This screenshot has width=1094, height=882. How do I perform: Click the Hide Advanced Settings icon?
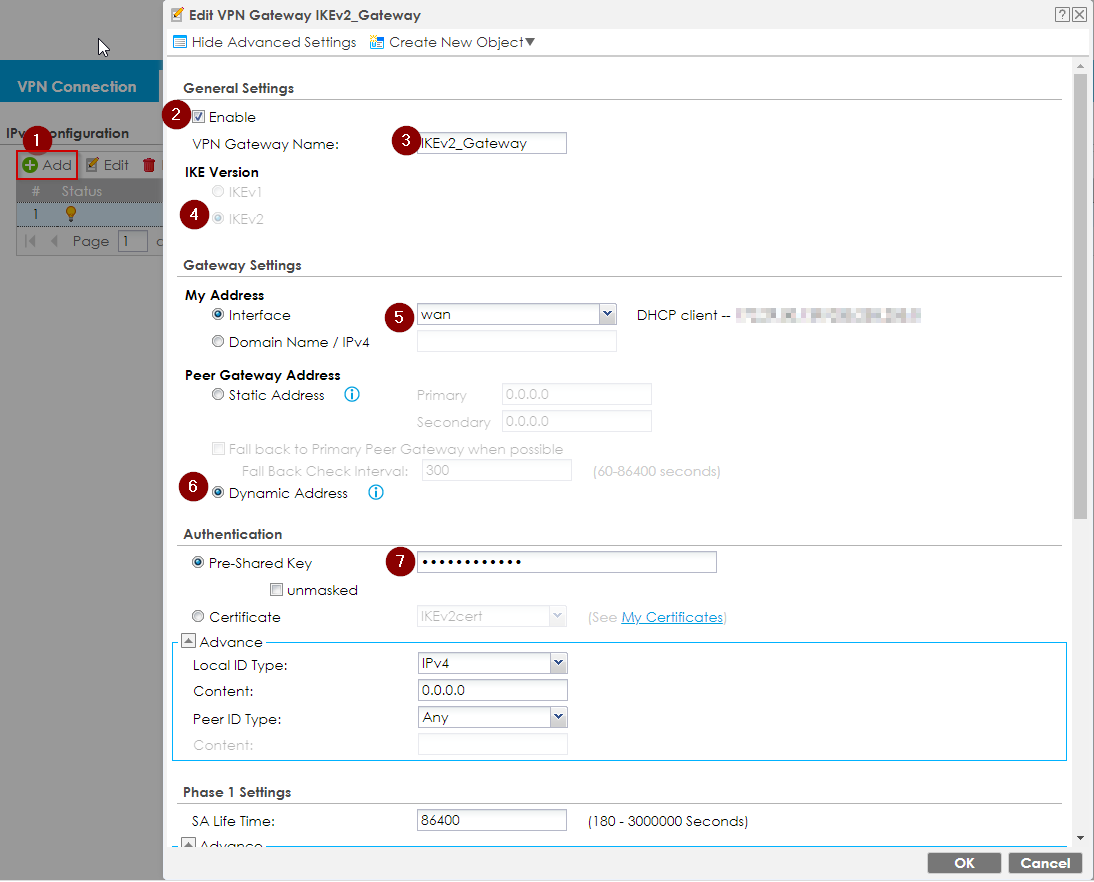[180, 42]
